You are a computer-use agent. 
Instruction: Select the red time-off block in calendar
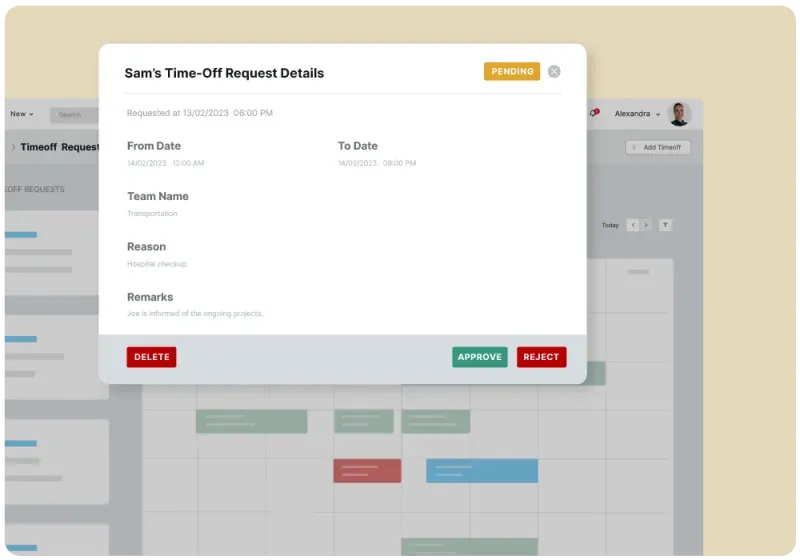(367, 471)
